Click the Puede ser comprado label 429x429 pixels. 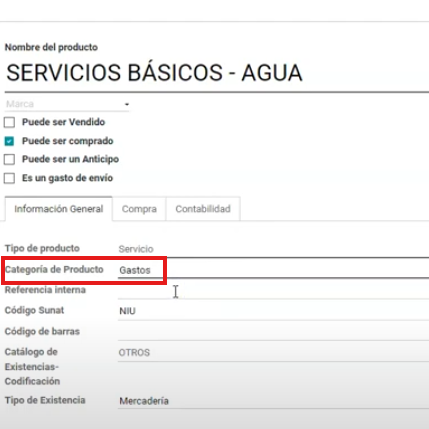coord(68,141)
